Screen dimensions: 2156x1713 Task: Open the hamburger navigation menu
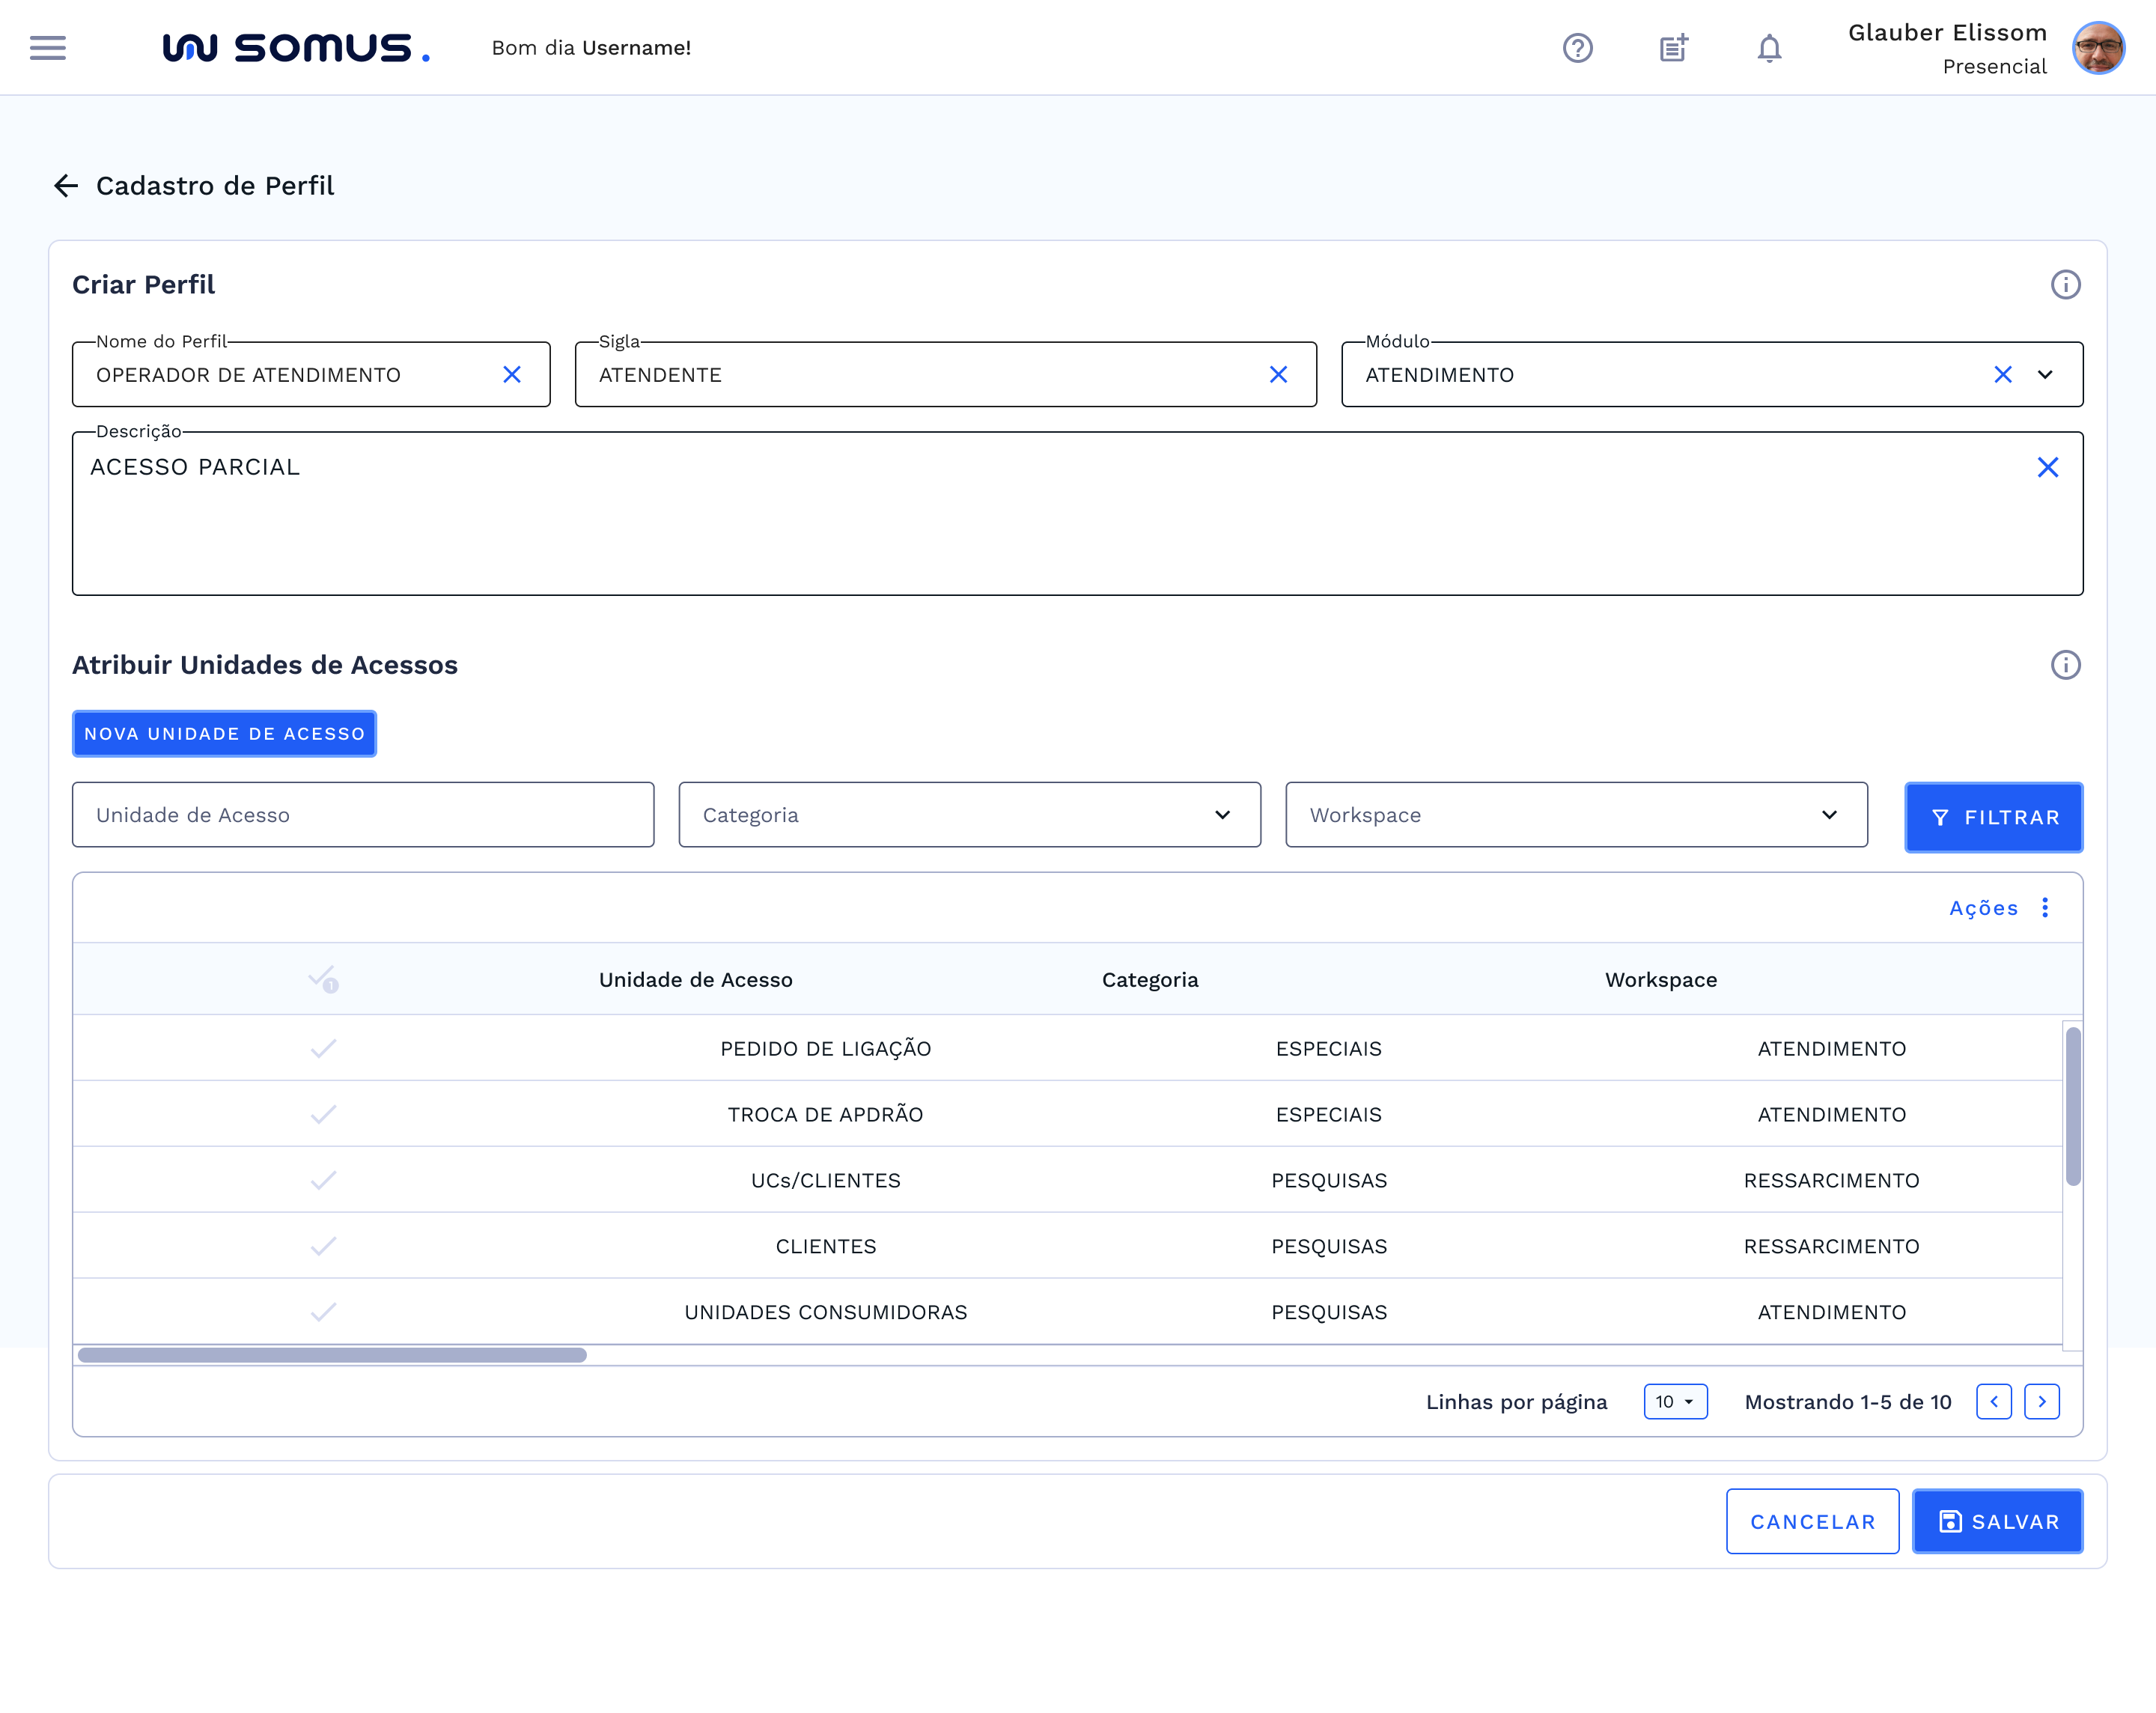coord(47,48)
